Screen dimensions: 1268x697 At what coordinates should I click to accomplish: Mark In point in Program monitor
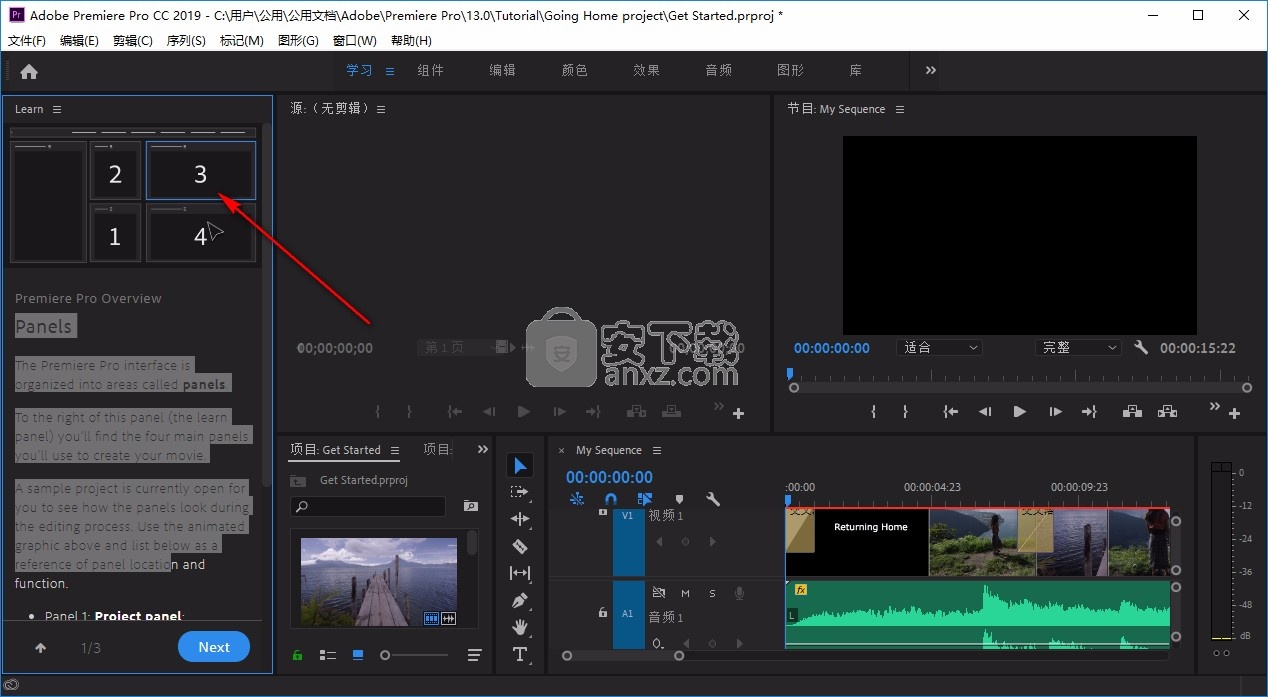873,412
